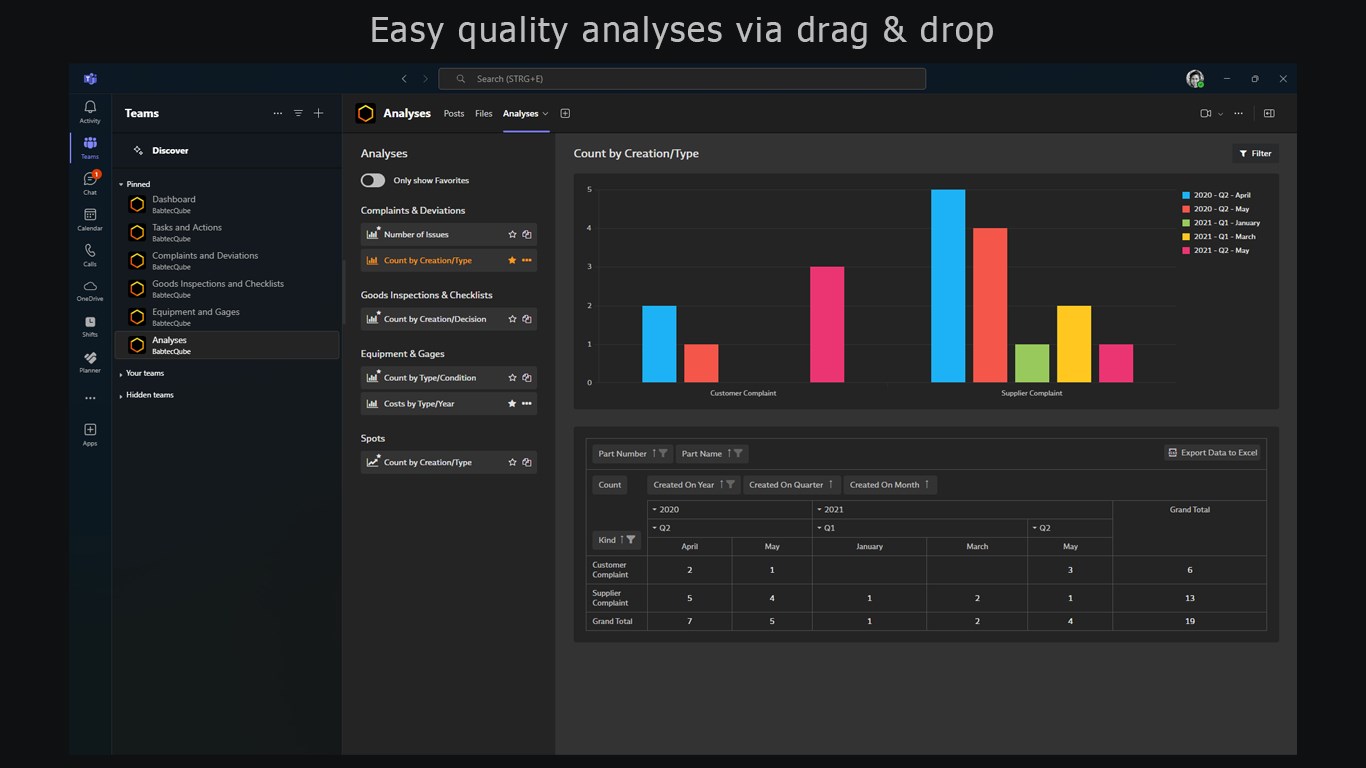The image size is (1366, 768).
Task: Open the Calendar app
Action: (90, 219)
